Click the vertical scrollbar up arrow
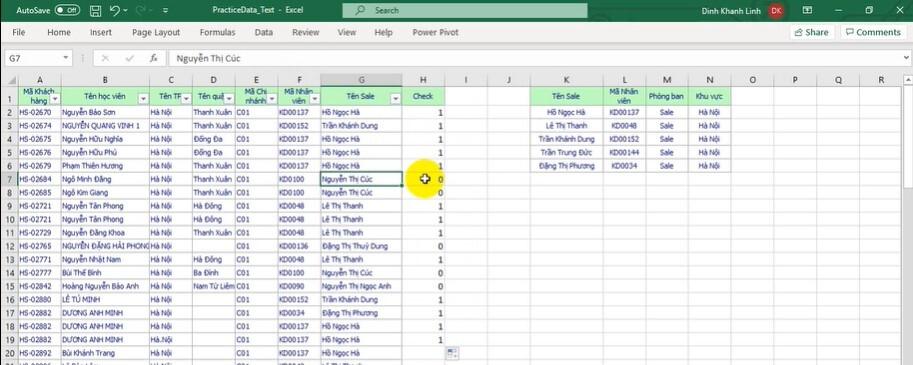The image size is (913, 365). pos(908,80)
